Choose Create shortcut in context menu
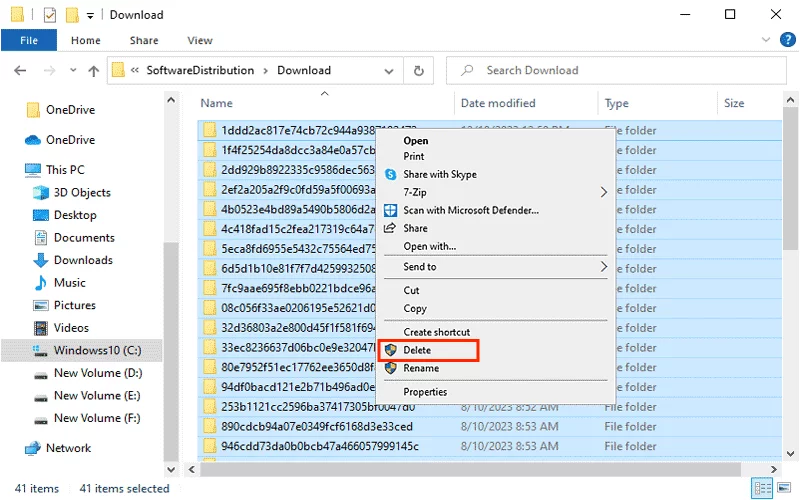The width and height of the screenshot is (800, 500). pyautogui.click(x=436, y=332)
